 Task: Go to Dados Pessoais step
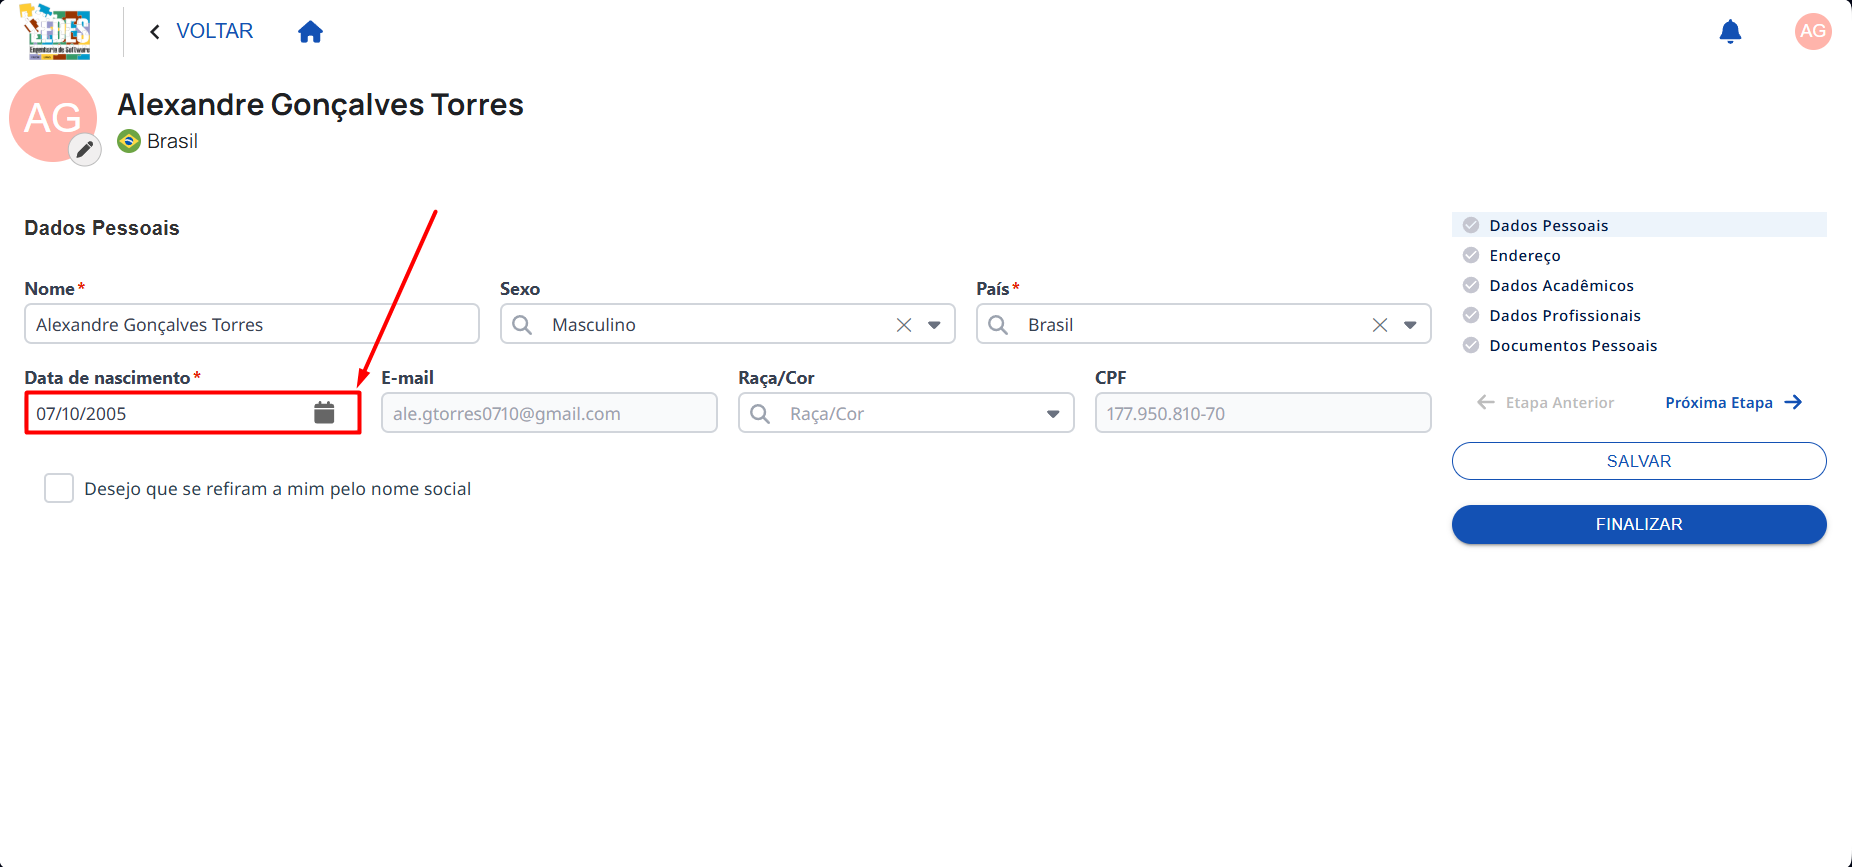(x=1639, y=225)
